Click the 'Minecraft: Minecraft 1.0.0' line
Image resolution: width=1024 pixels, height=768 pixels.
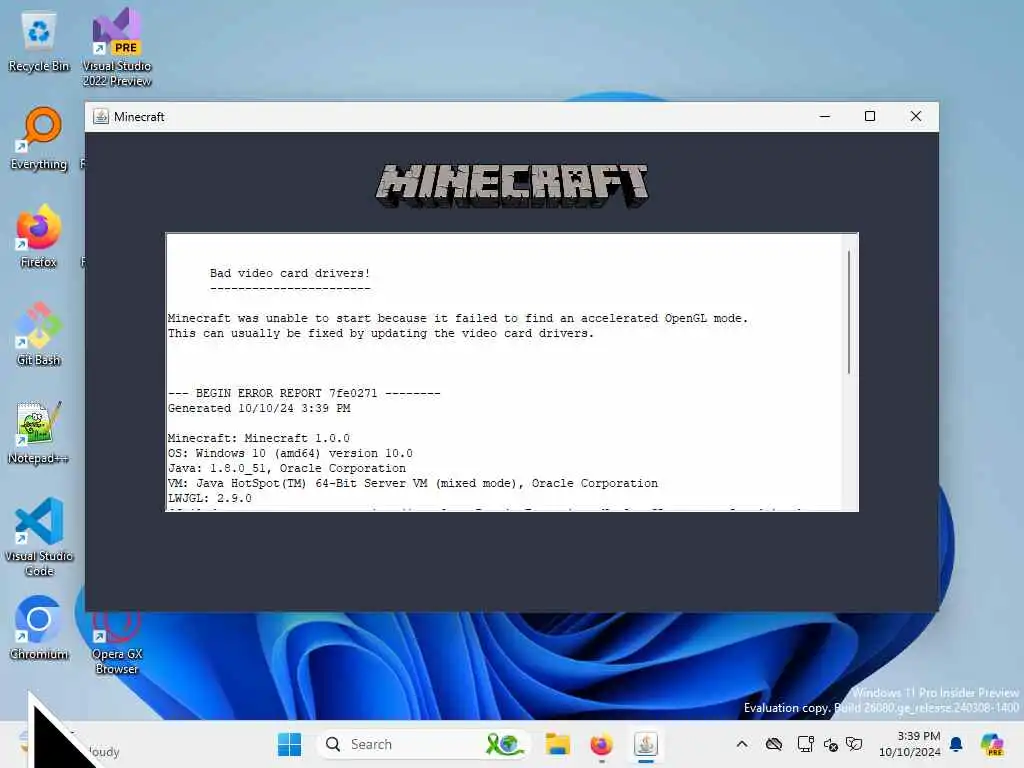(259, 438)
